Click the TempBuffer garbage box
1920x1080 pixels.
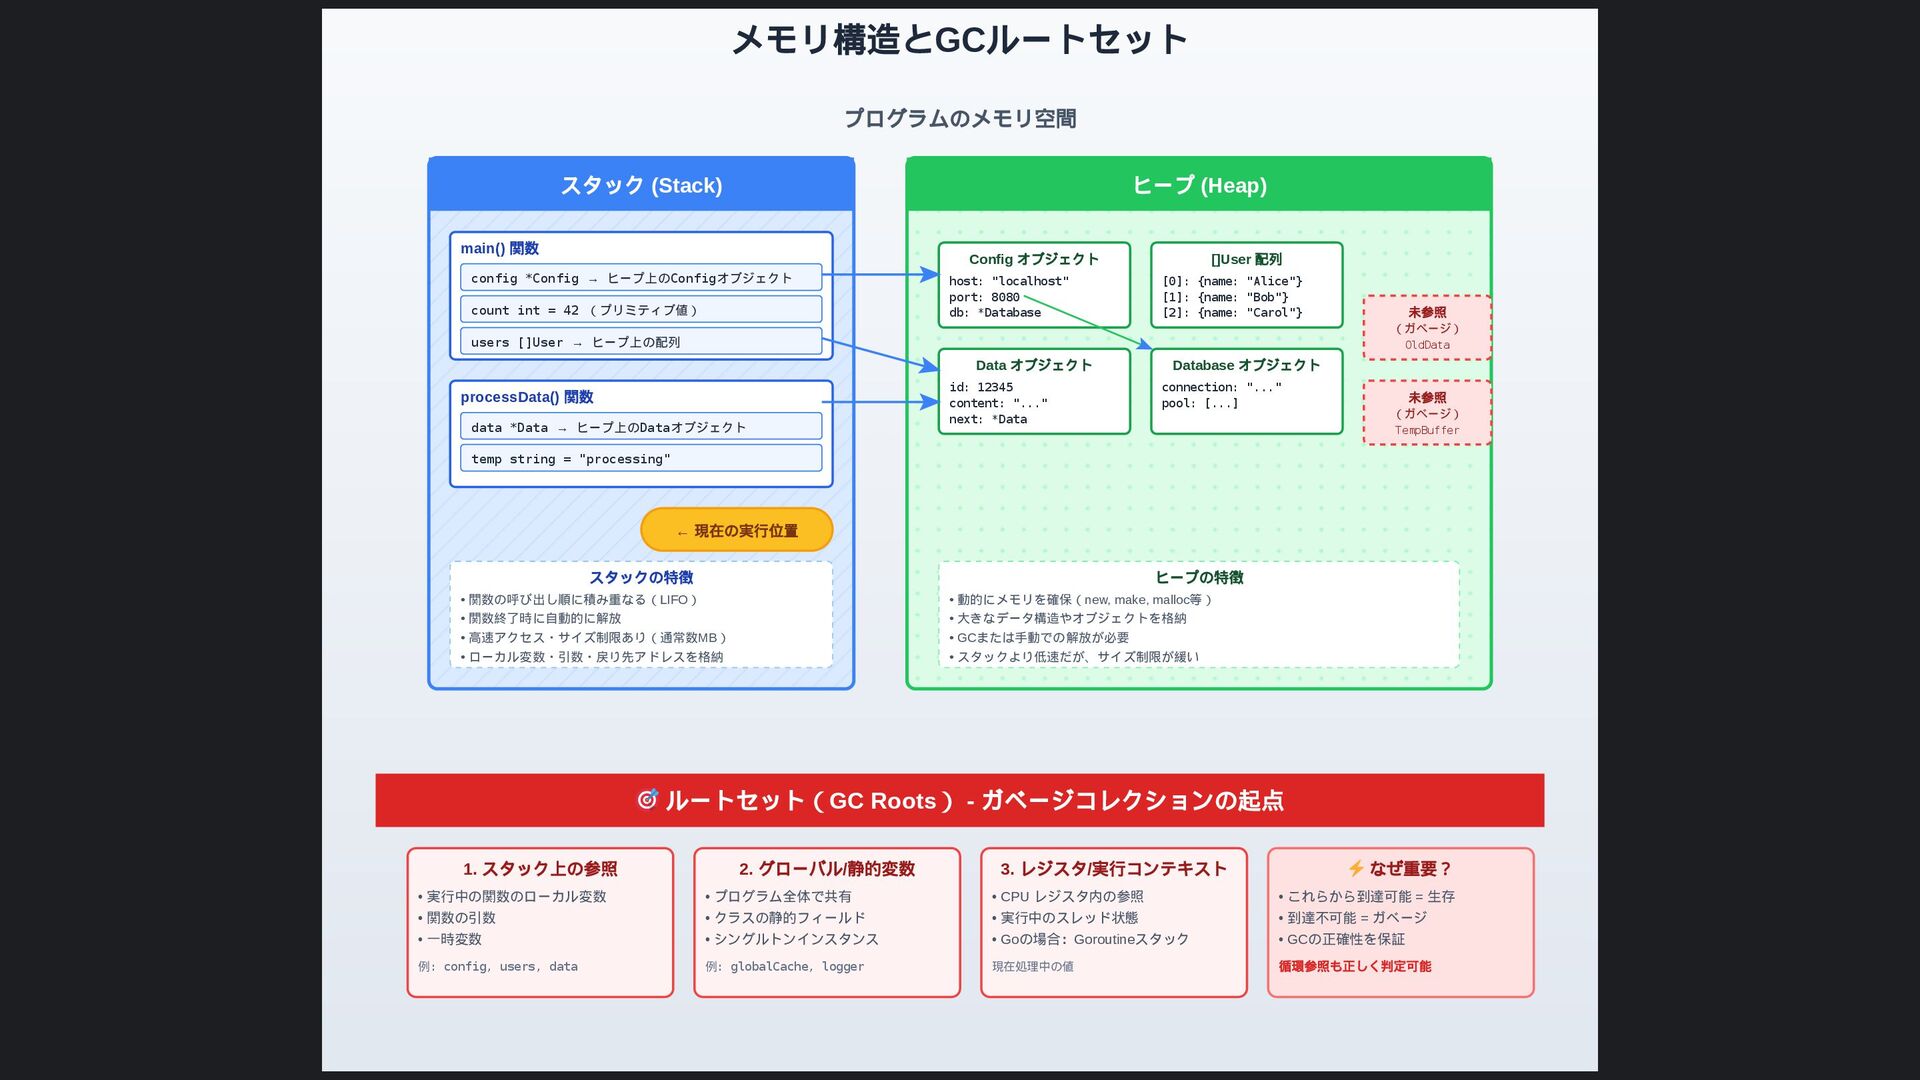pos(1426,413)
